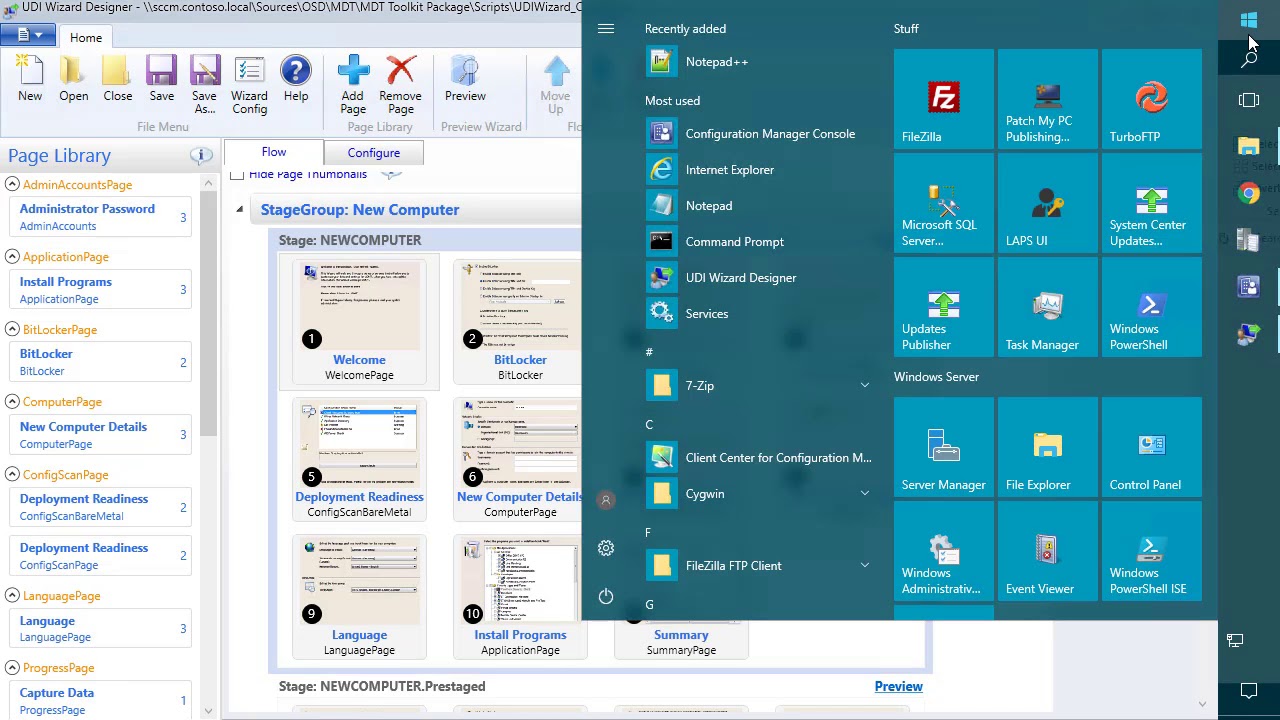Open Windows PowerShell tile
This screenshot has width=1280, height=720.
tap(1152, 308)
